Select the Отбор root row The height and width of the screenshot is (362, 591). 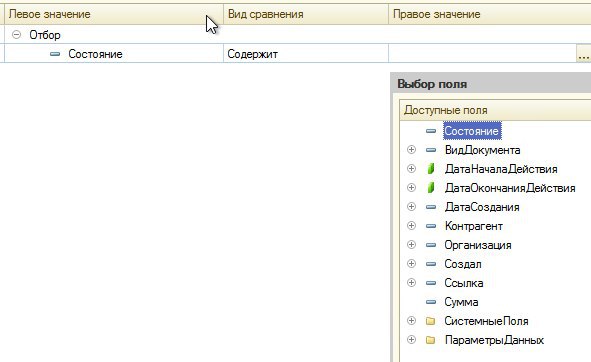[x=45, y=35]
